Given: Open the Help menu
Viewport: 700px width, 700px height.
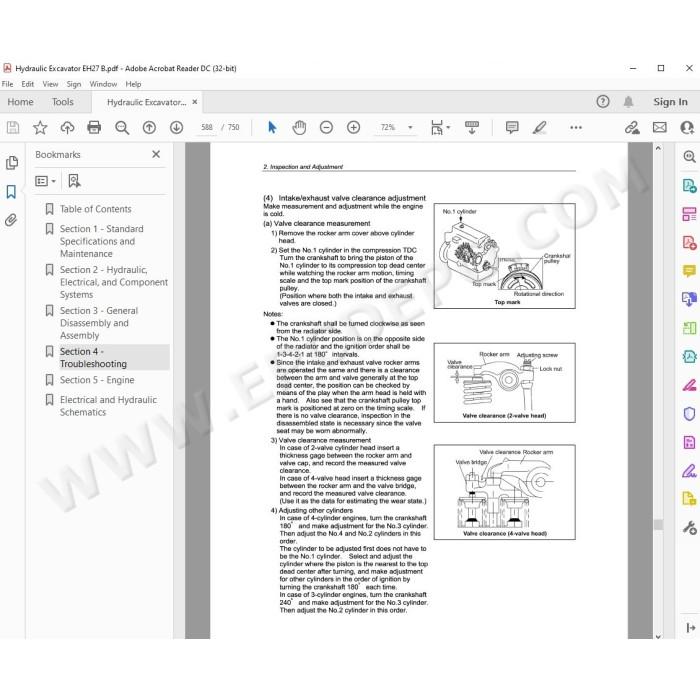Looking at the screenshot, I should (133, 84).
